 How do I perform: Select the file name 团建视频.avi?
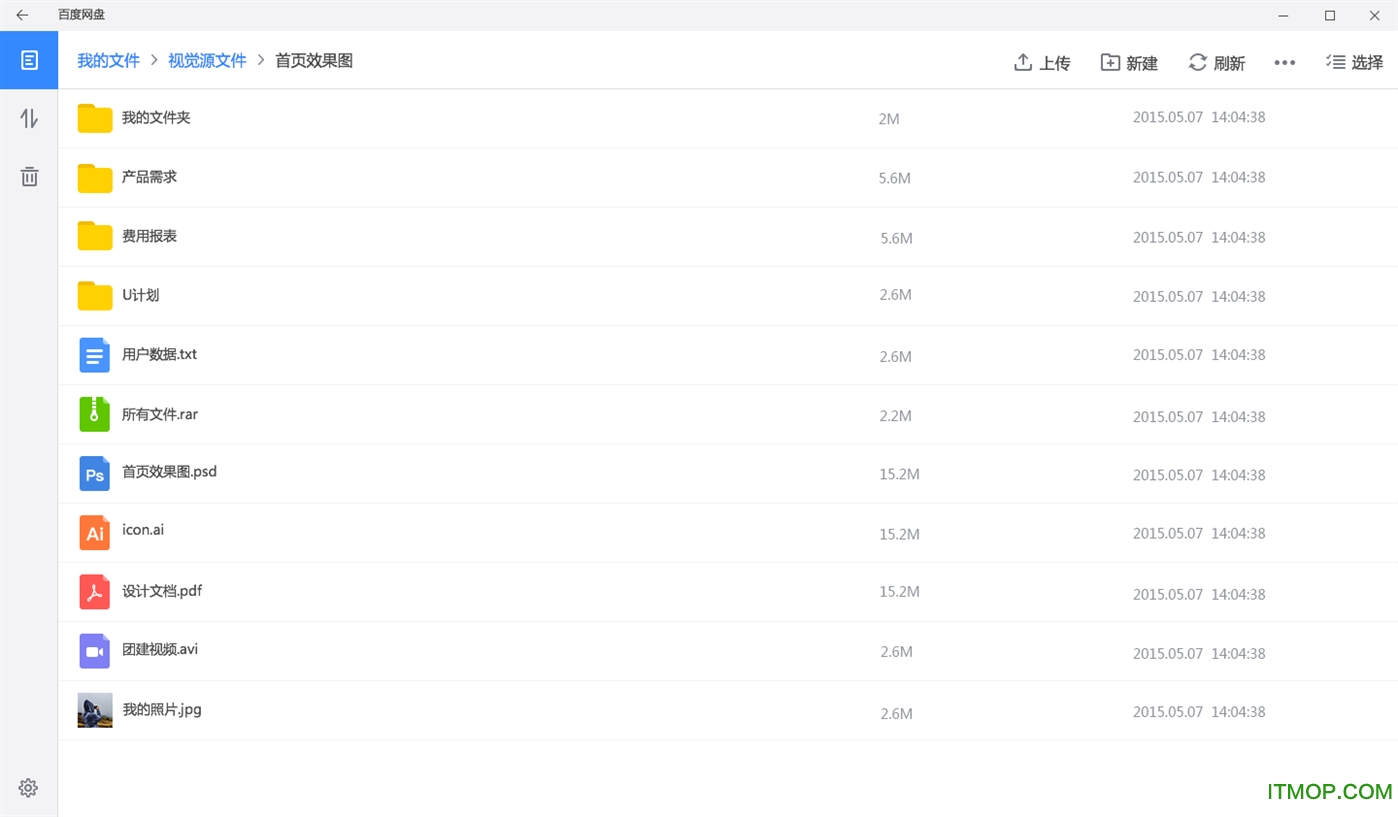(160, 649)
